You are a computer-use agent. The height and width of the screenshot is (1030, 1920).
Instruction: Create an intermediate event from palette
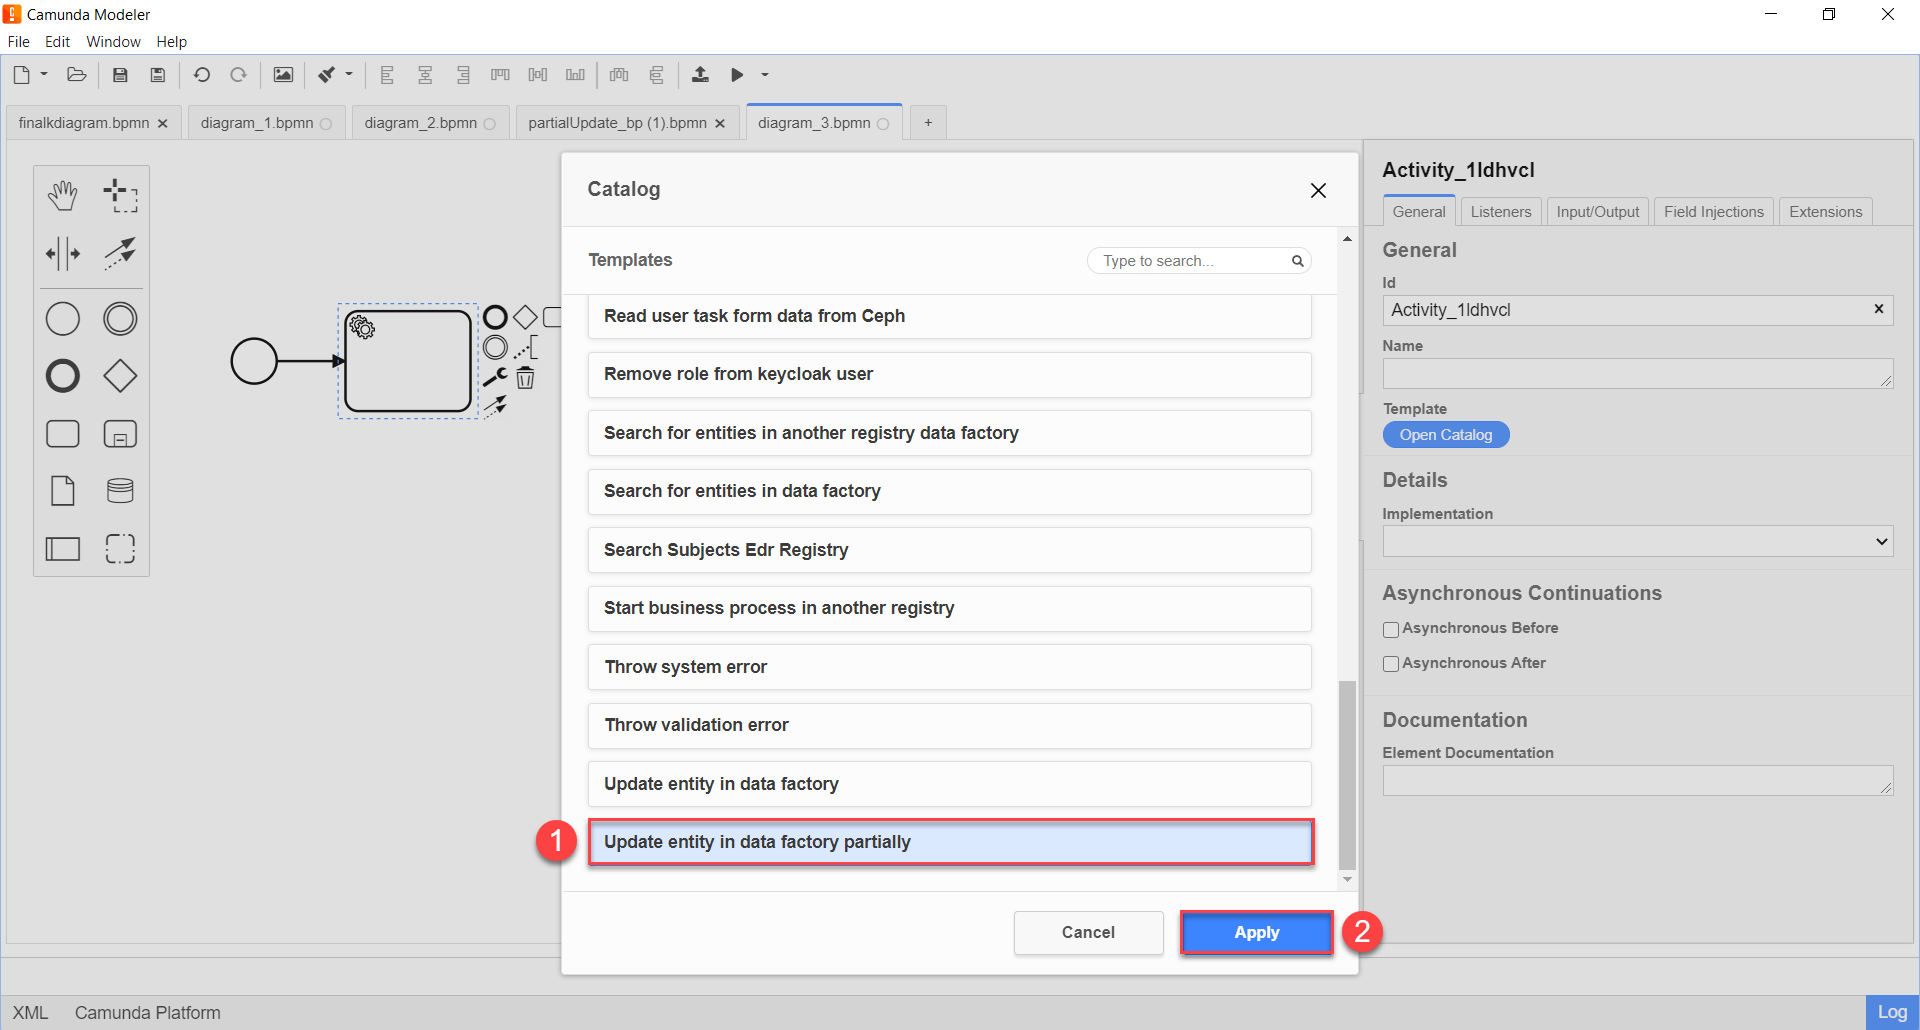120,319
